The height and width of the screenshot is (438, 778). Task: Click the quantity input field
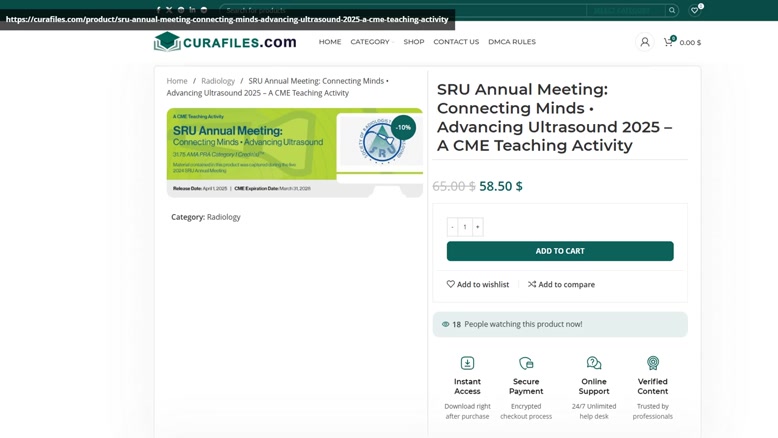465,227
